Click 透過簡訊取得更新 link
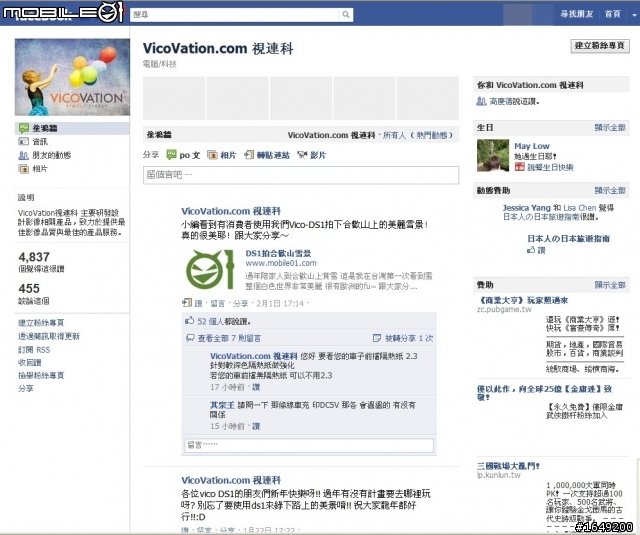Viewport: 640px width, 535px height. point(49,336)
